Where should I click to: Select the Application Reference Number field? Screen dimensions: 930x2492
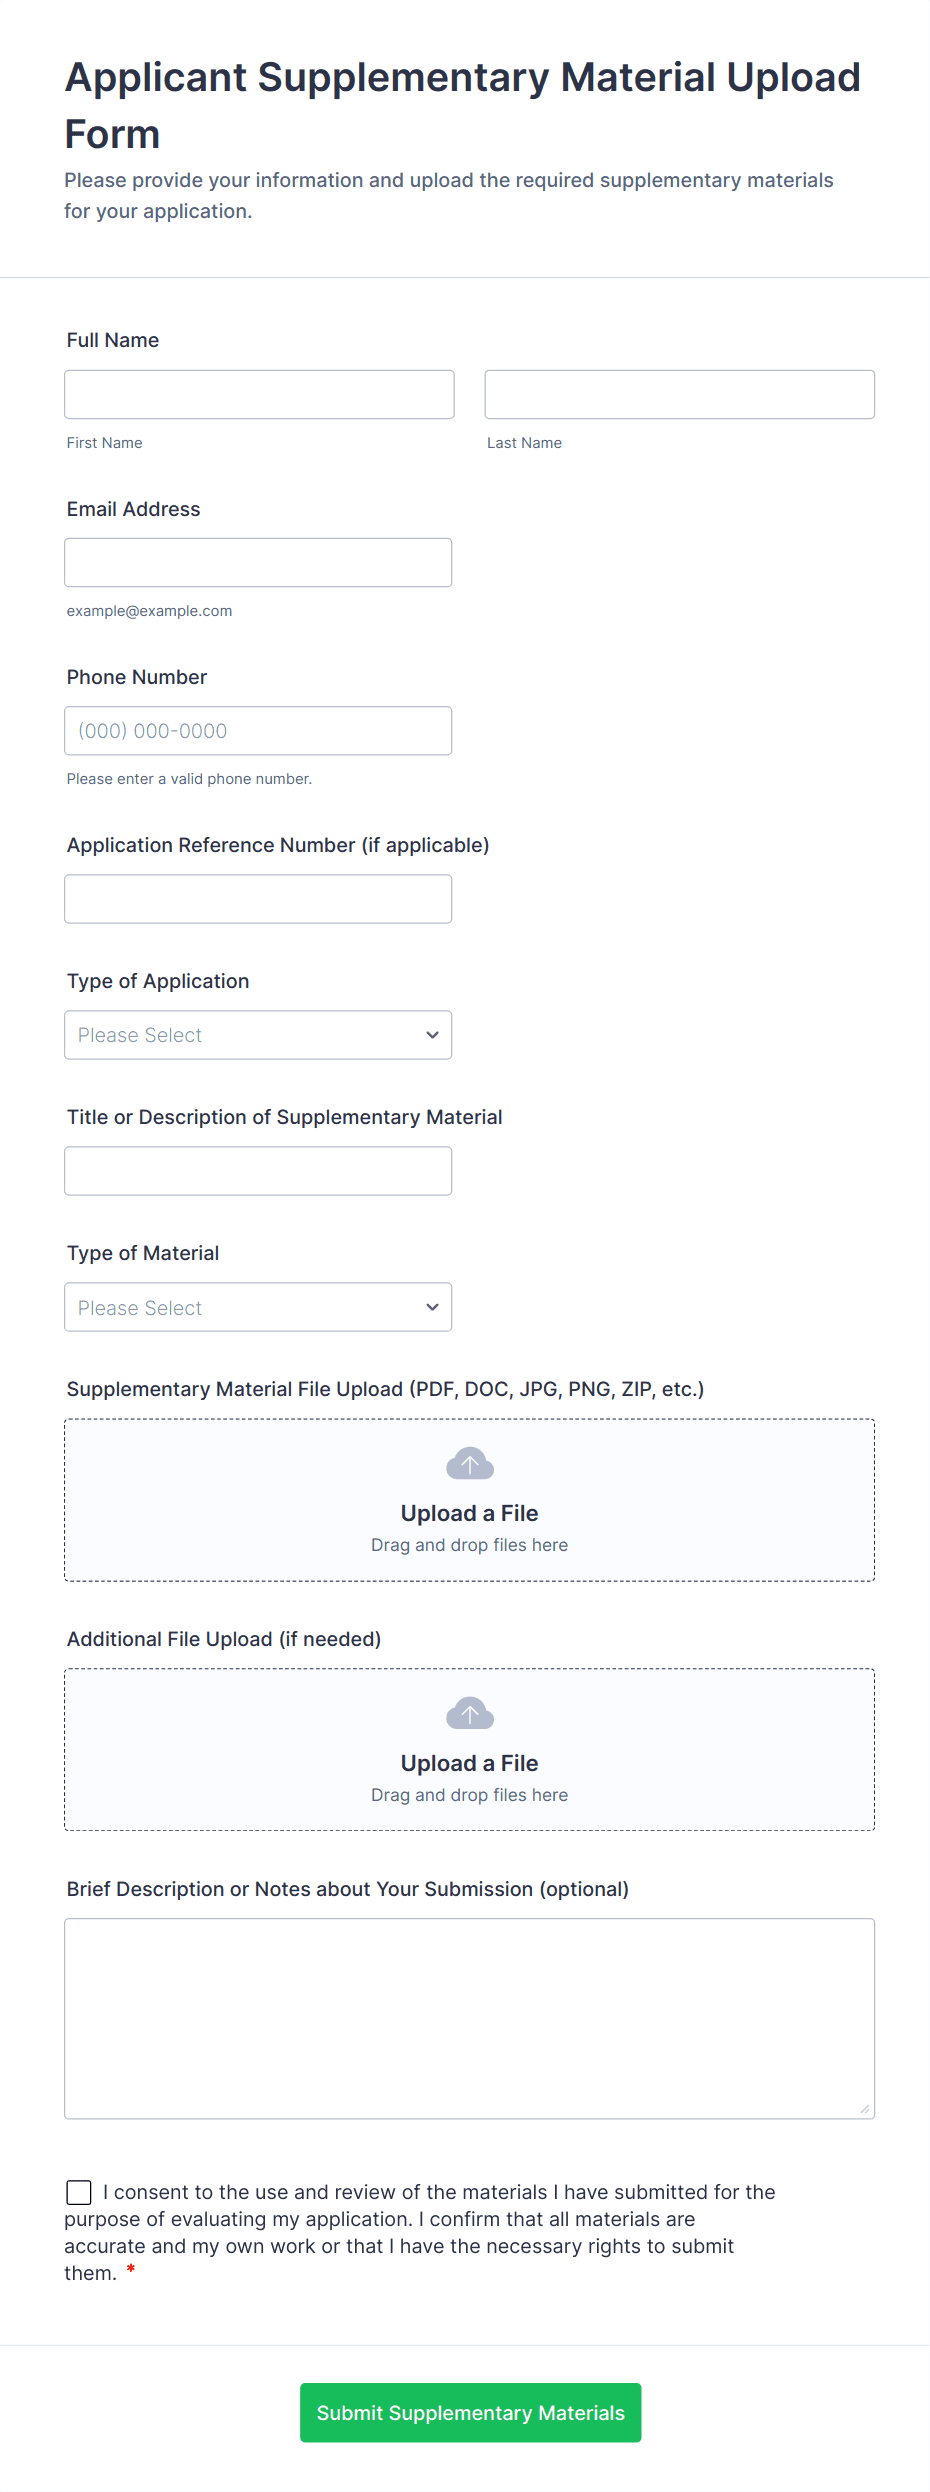coord(258,899)
